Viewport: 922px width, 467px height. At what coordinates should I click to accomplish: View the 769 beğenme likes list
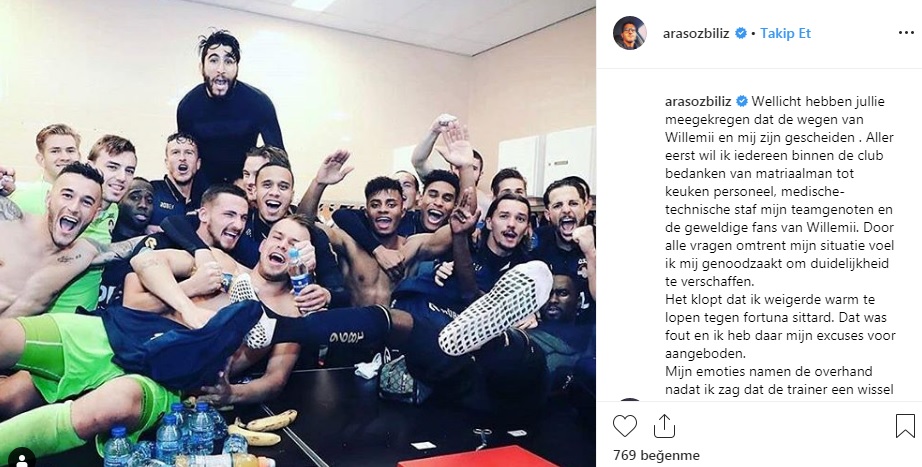pos(656,455)
